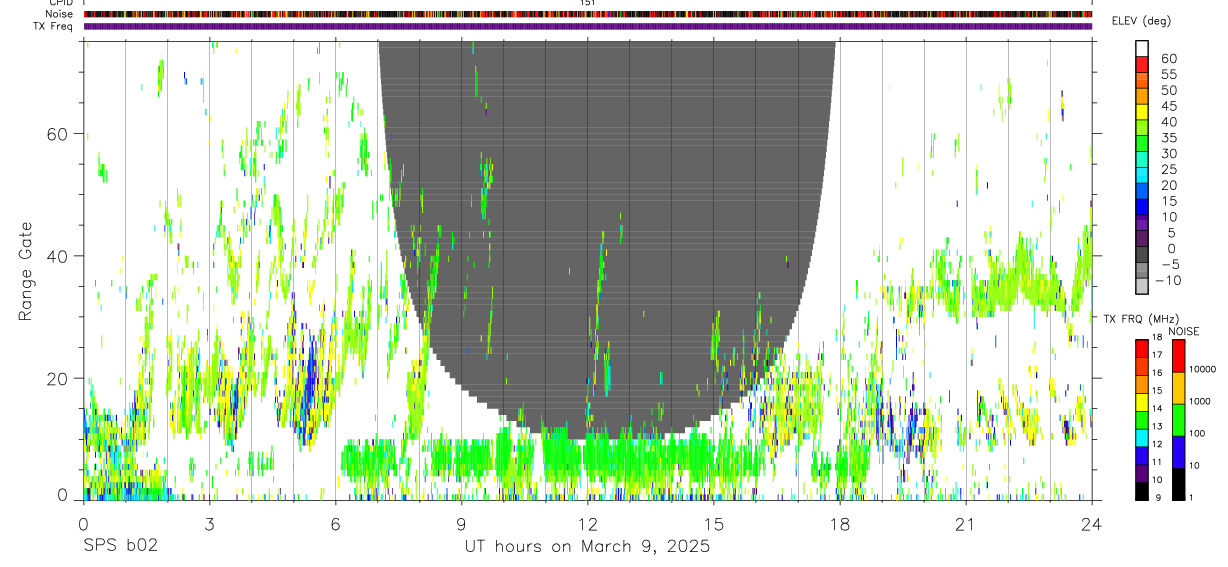Click the '35' elevation colorbar label

[x=1168, y=138]
